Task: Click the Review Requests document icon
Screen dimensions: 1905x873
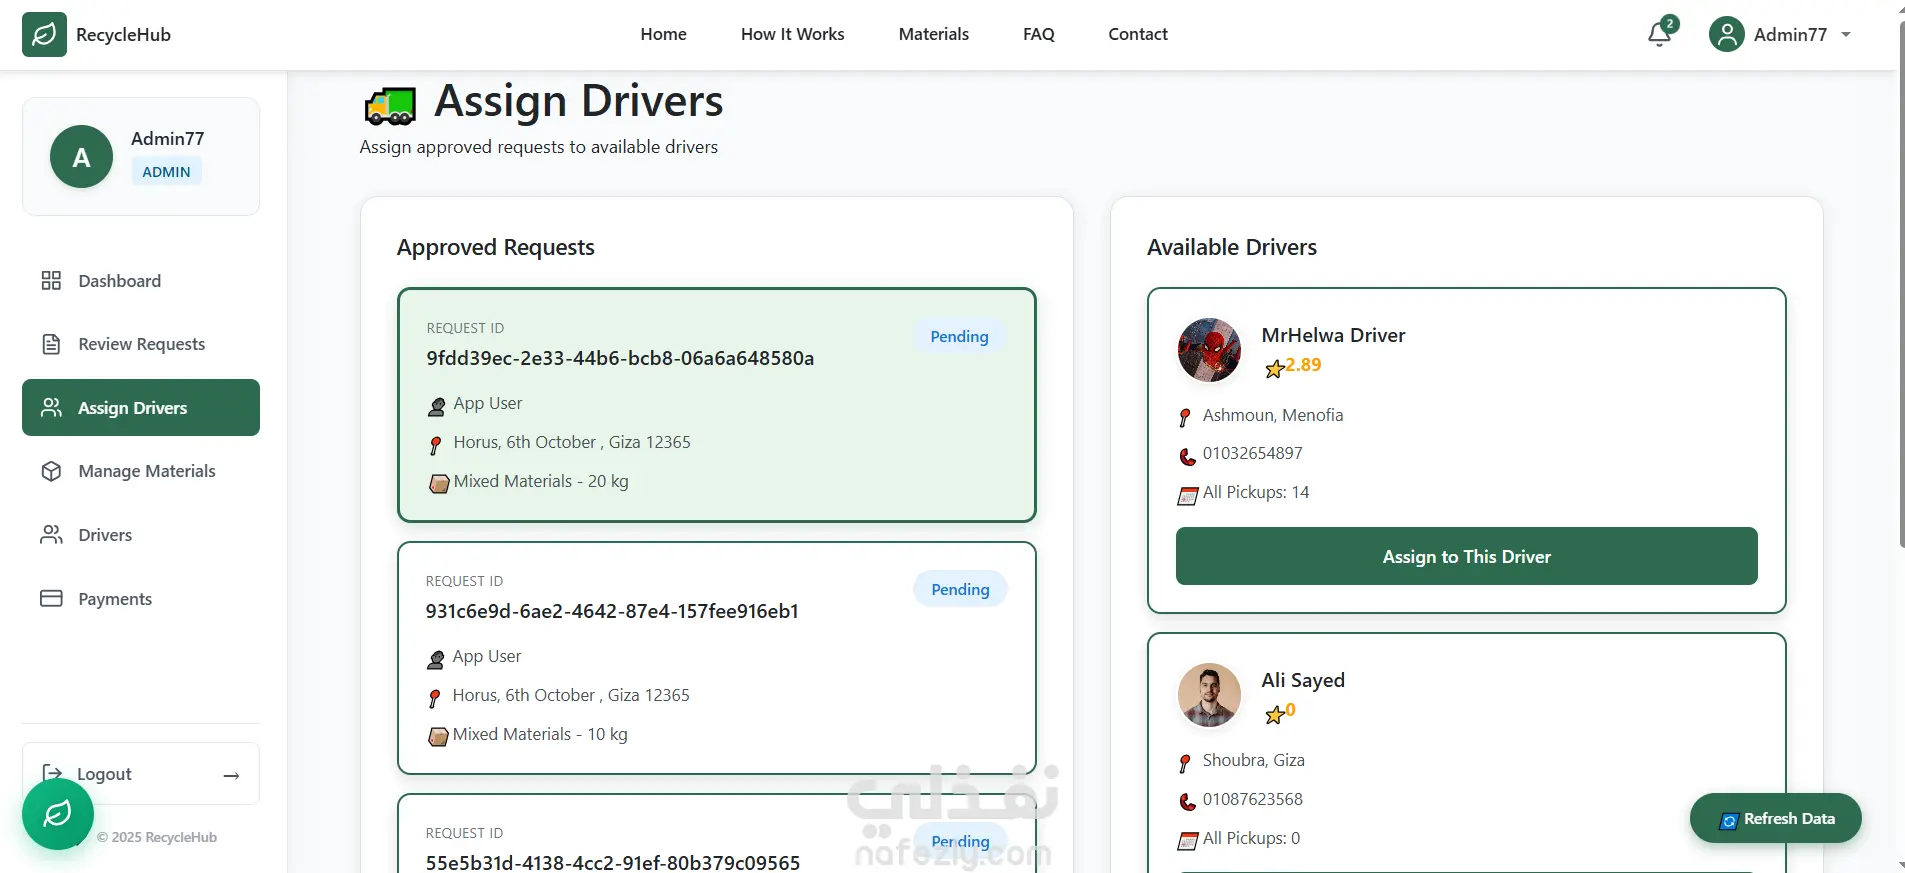Action: [51, 344]
